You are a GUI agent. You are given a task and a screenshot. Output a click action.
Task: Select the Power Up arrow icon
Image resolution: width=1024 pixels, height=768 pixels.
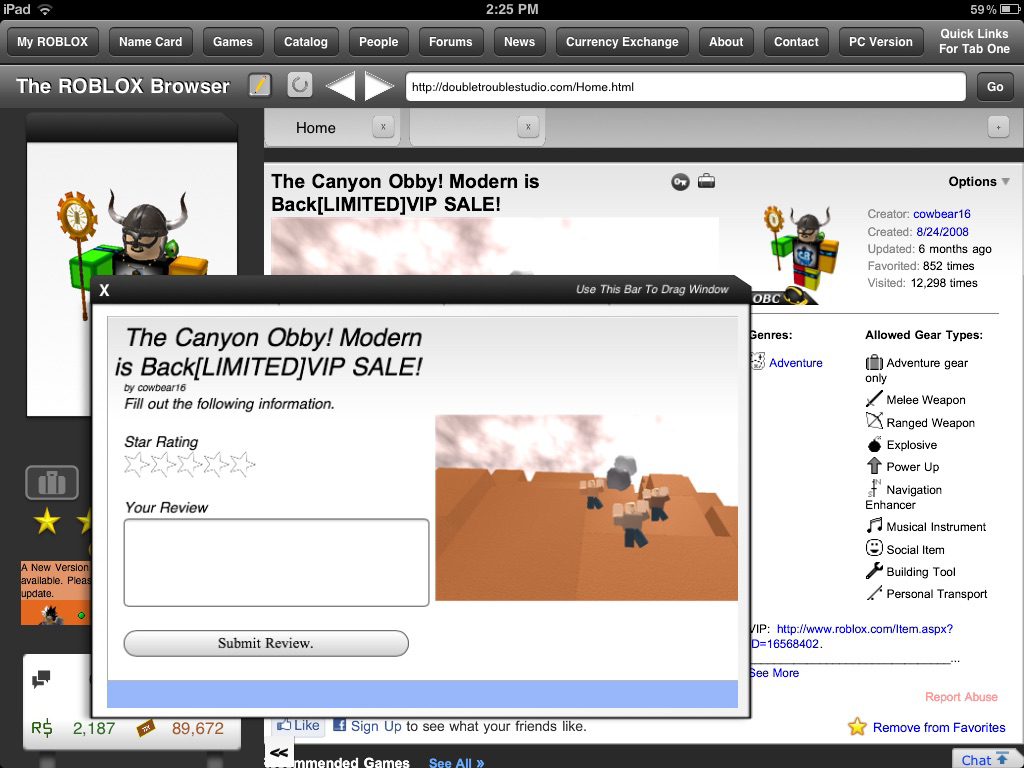874,466
